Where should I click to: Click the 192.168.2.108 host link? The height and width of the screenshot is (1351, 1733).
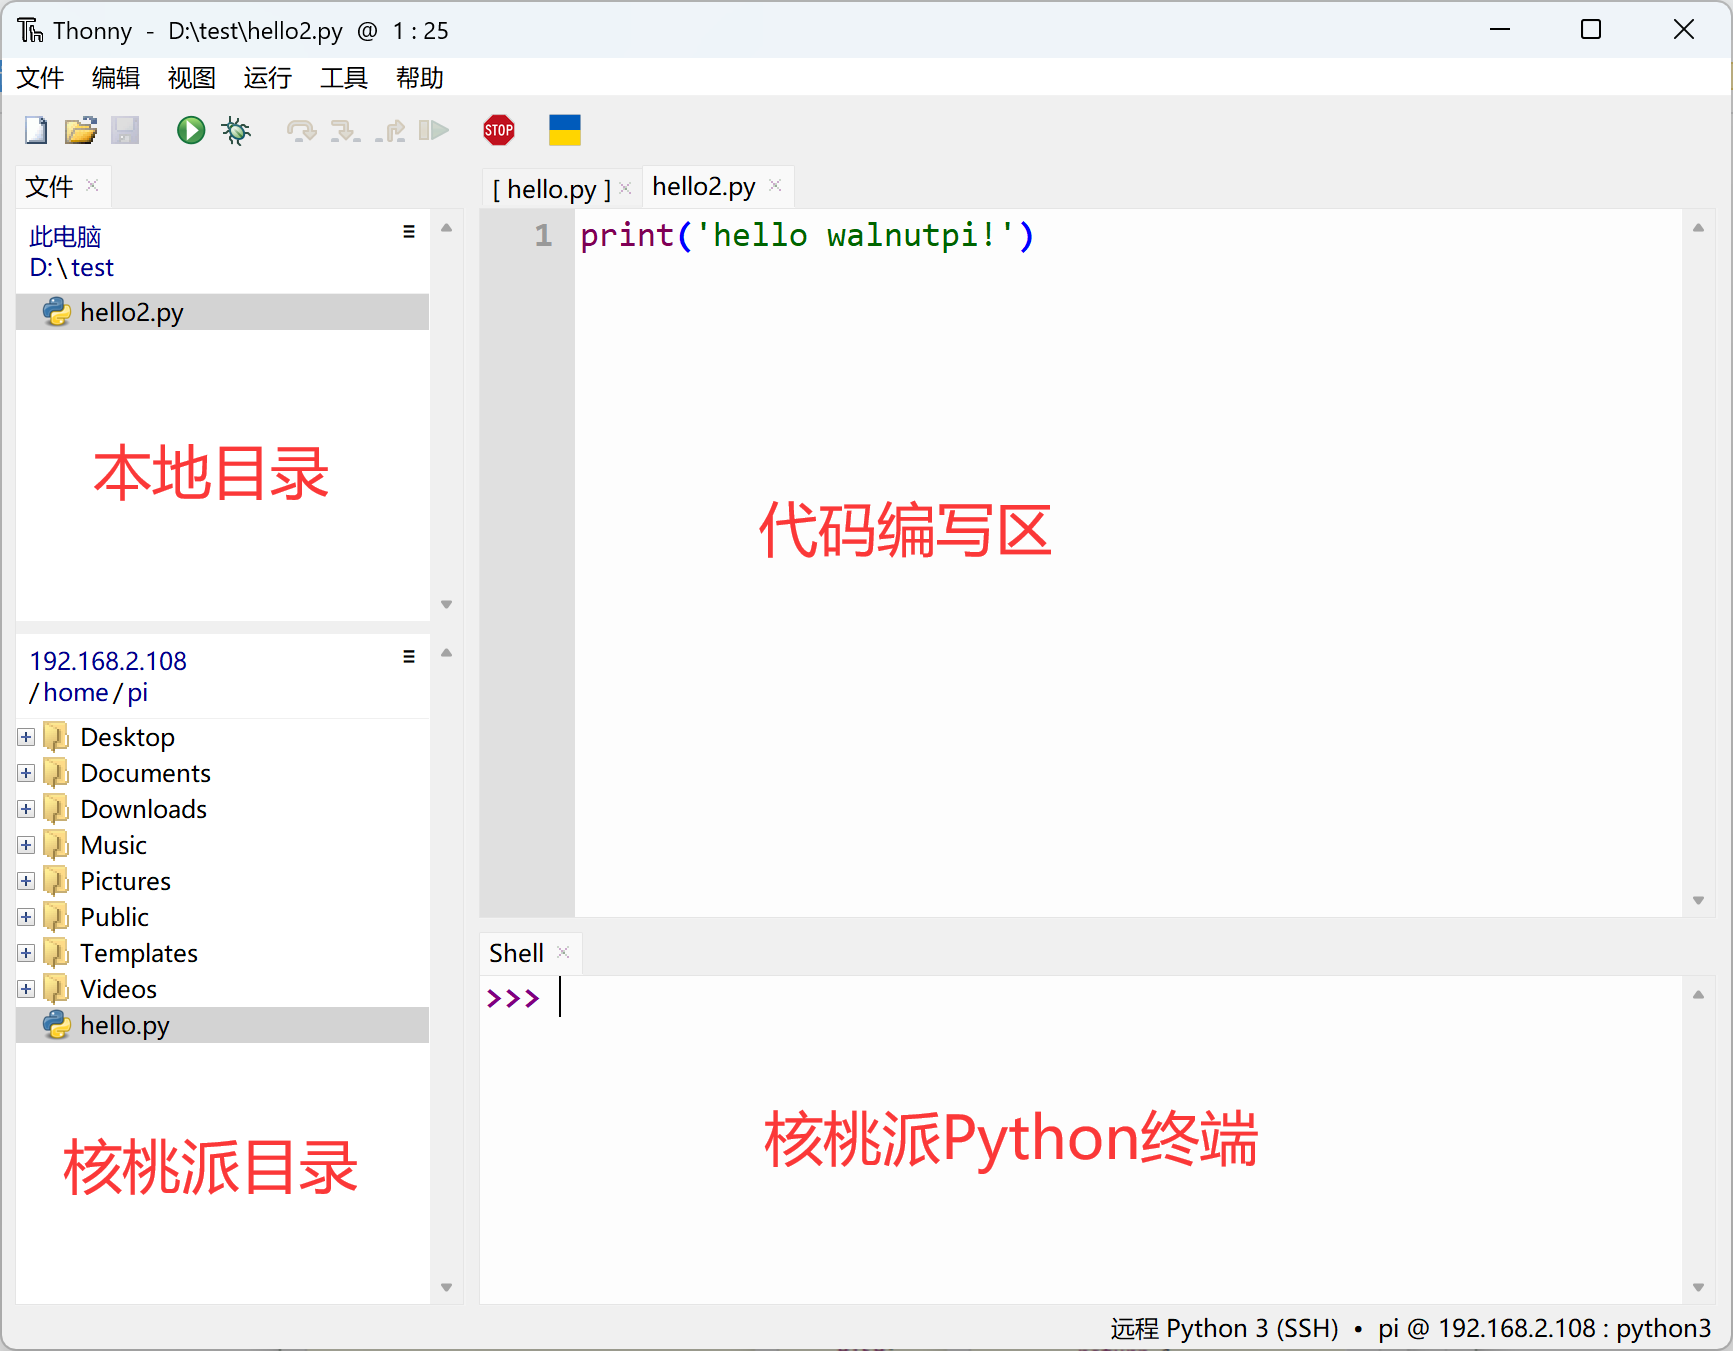click(108, 661)
